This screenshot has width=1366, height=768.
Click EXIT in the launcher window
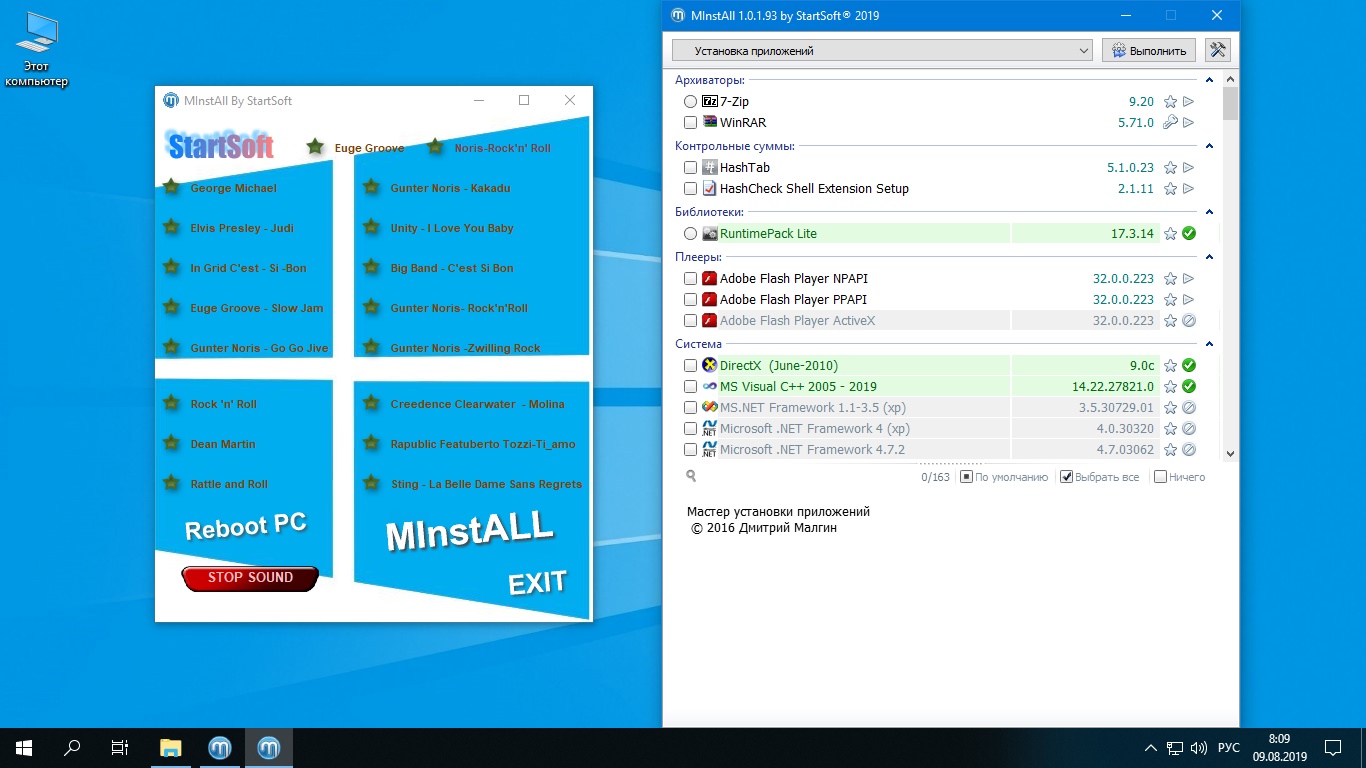click(x=537, y=583)
